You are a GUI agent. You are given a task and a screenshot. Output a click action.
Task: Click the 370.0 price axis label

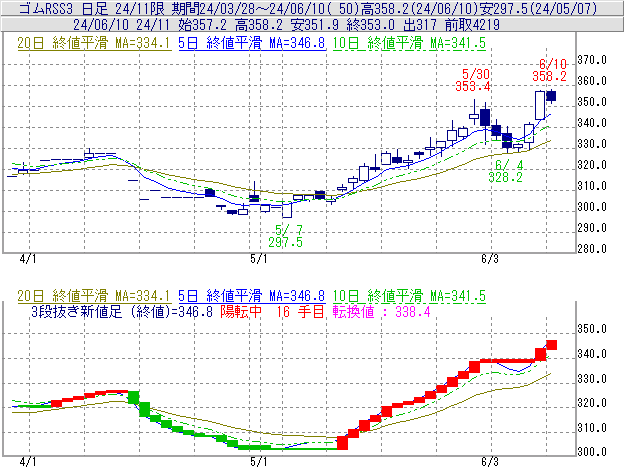point(592,60)
